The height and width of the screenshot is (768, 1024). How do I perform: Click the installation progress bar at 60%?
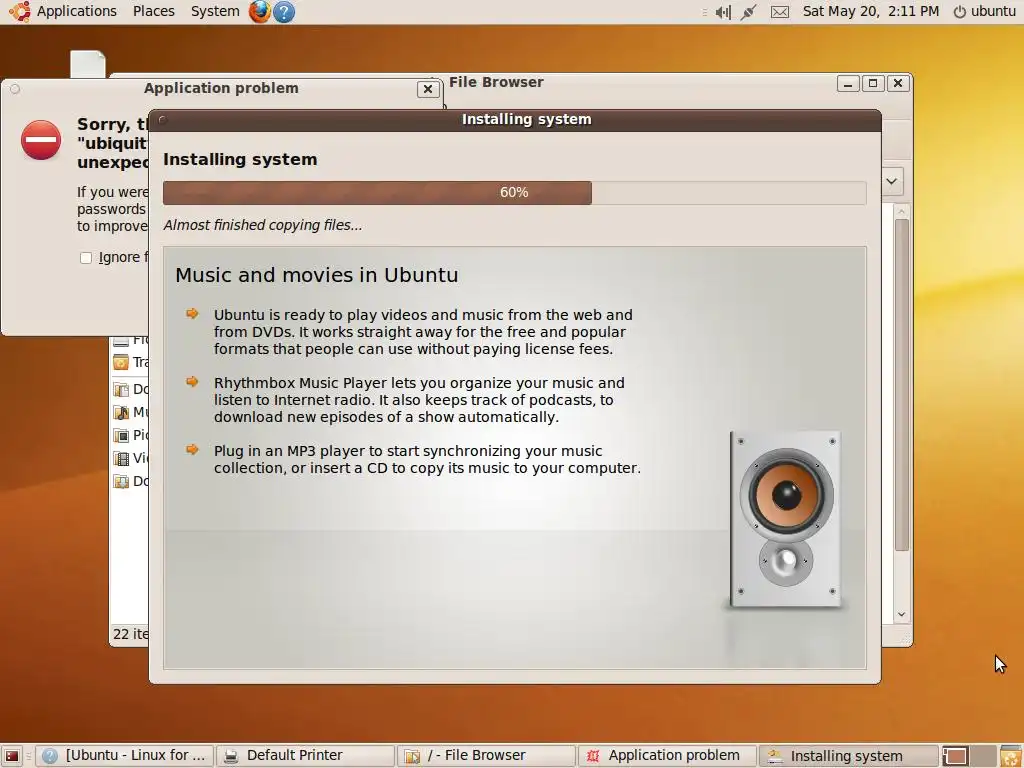point(515,193)
